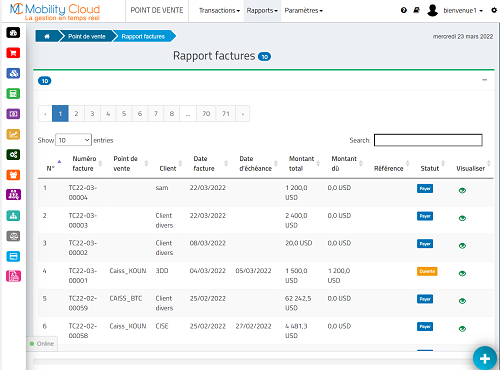View invoice TC22-02-00058 via eye icon

point(462,329)
